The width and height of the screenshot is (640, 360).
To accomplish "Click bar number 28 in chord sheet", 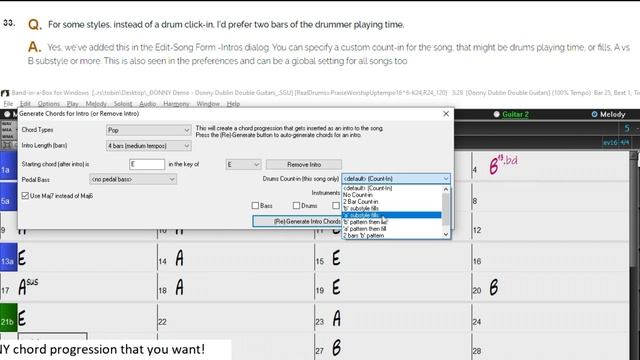I will [x=477, y=351].
